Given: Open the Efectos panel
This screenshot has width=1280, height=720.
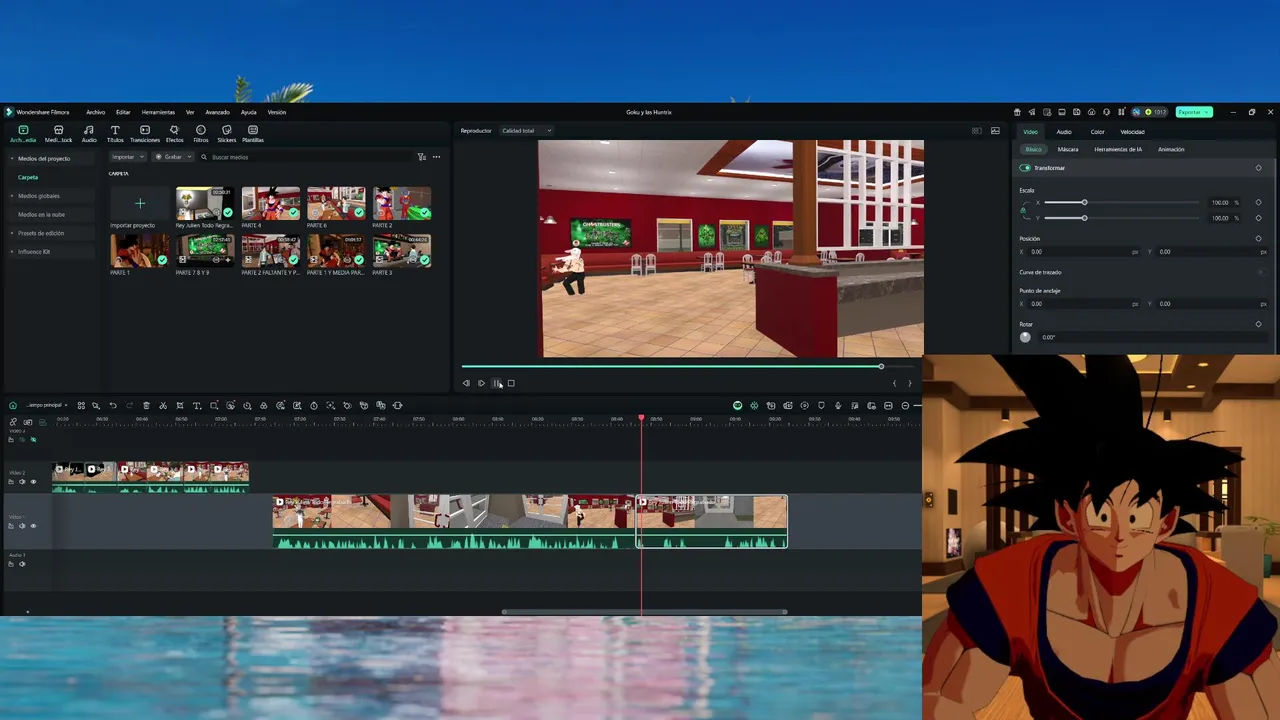Looking at the screenshot, I should [174, 133].
